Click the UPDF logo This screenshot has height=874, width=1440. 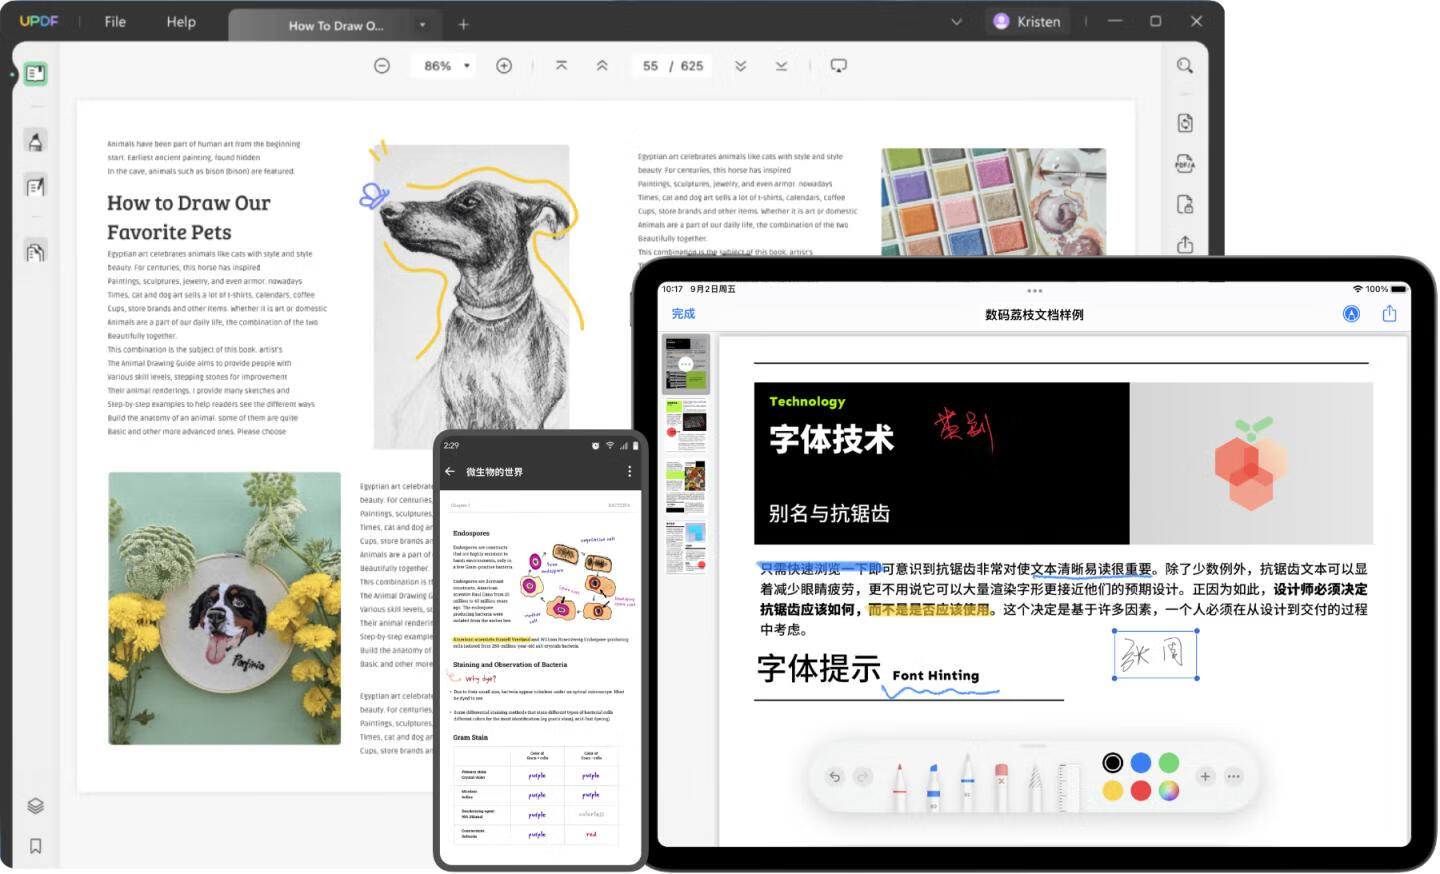coord(39,21)
